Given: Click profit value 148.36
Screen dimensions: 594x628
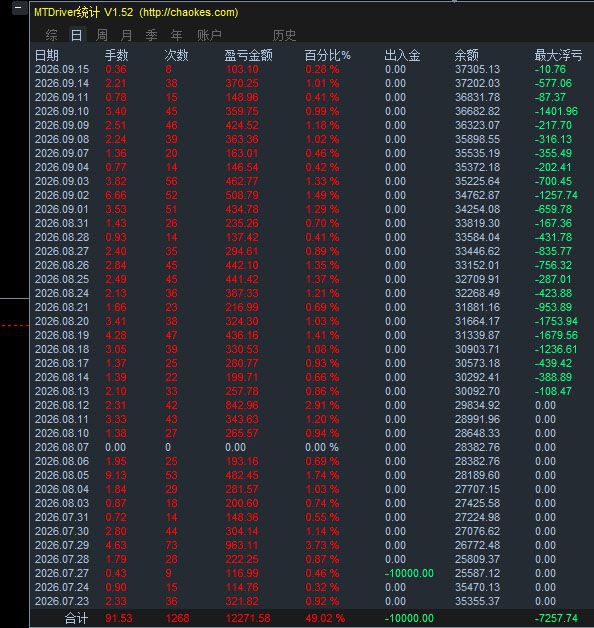Looking at the screenshot, I should coord(242,517).
